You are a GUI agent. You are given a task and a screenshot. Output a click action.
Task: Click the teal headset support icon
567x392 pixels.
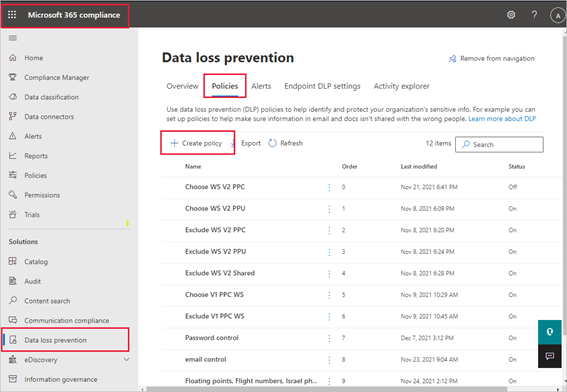coord(550,332)
